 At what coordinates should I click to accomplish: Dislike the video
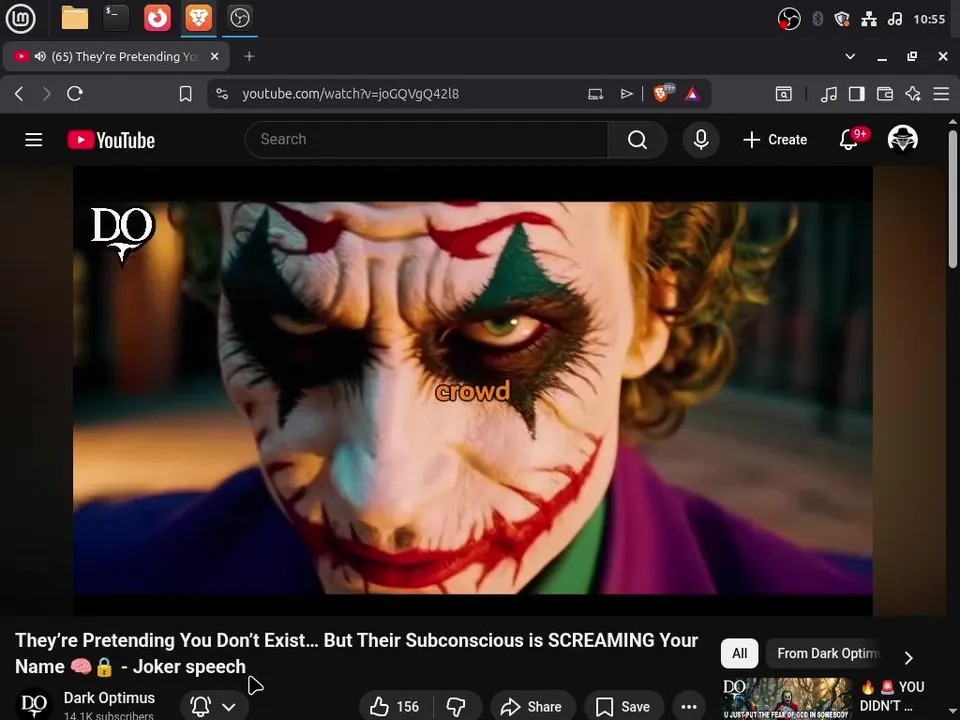point(457,707)
